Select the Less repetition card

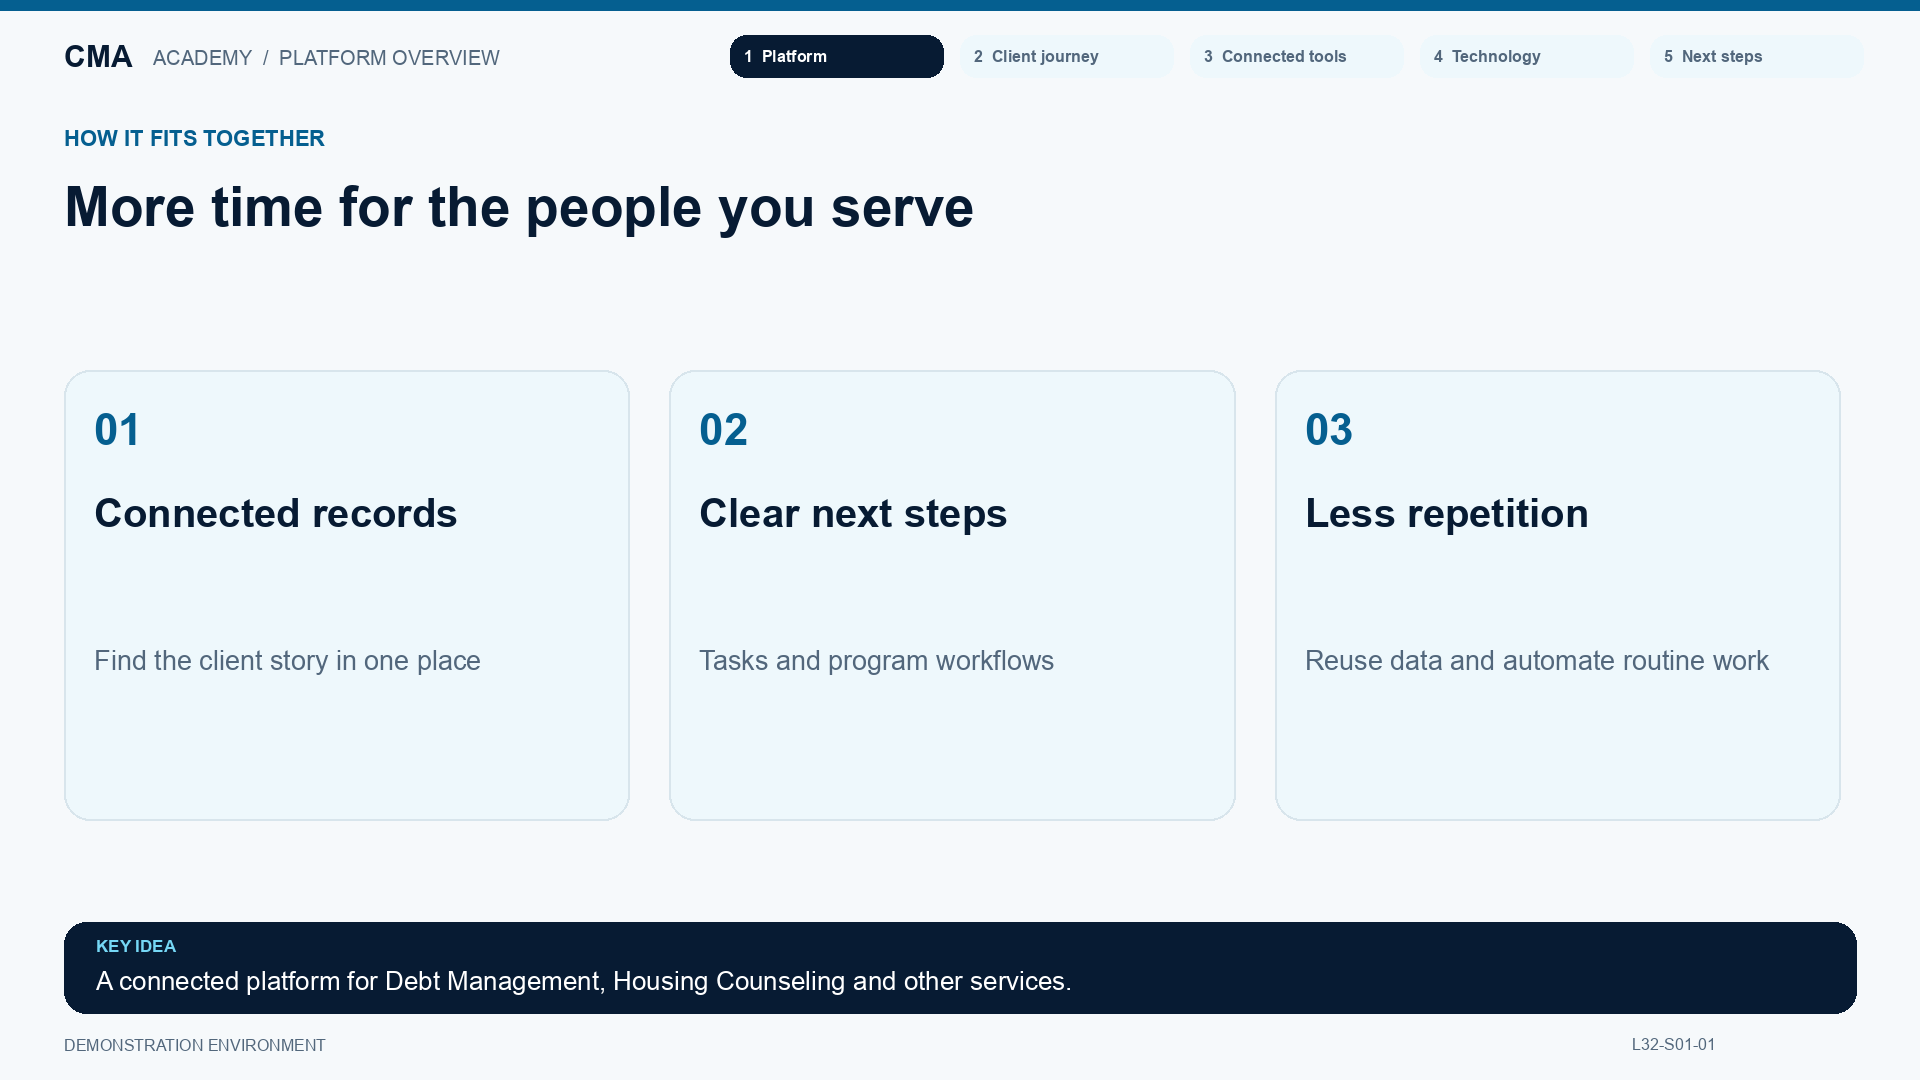click(1557, 595)
